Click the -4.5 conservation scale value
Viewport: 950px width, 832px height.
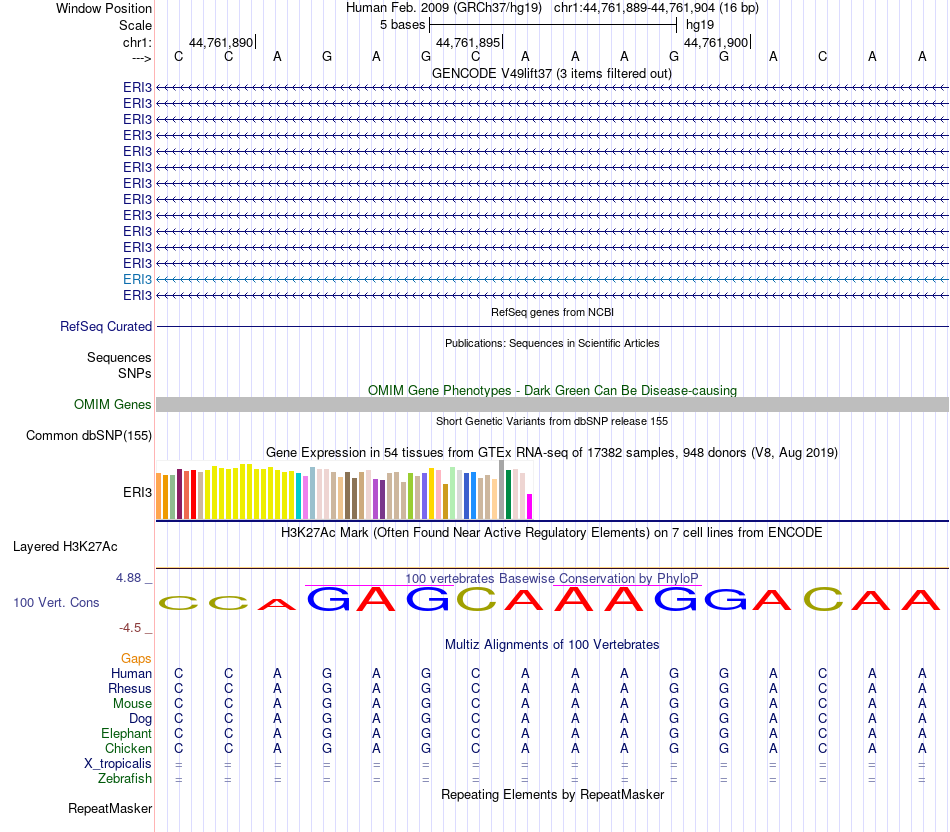pyautogui.click(x=130, y=628)
